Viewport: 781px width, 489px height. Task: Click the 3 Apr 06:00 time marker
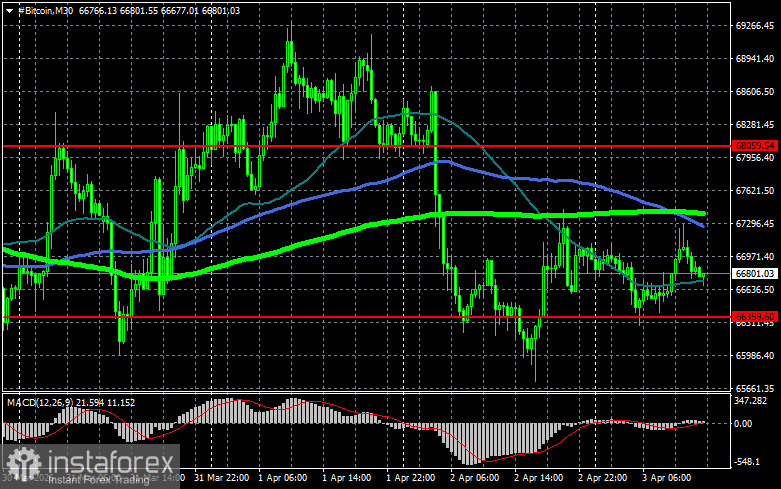click(666, 478)
